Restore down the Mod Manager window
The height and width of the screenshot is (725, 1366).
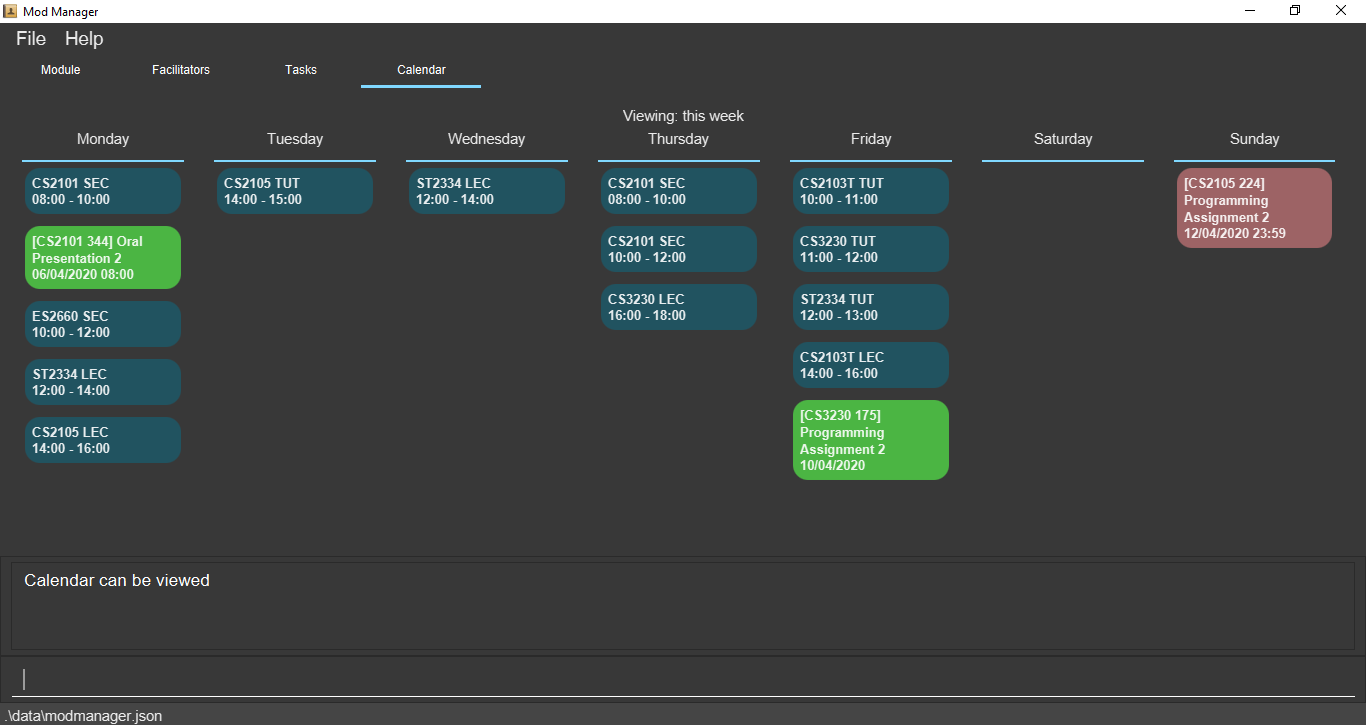[1295, 11]
